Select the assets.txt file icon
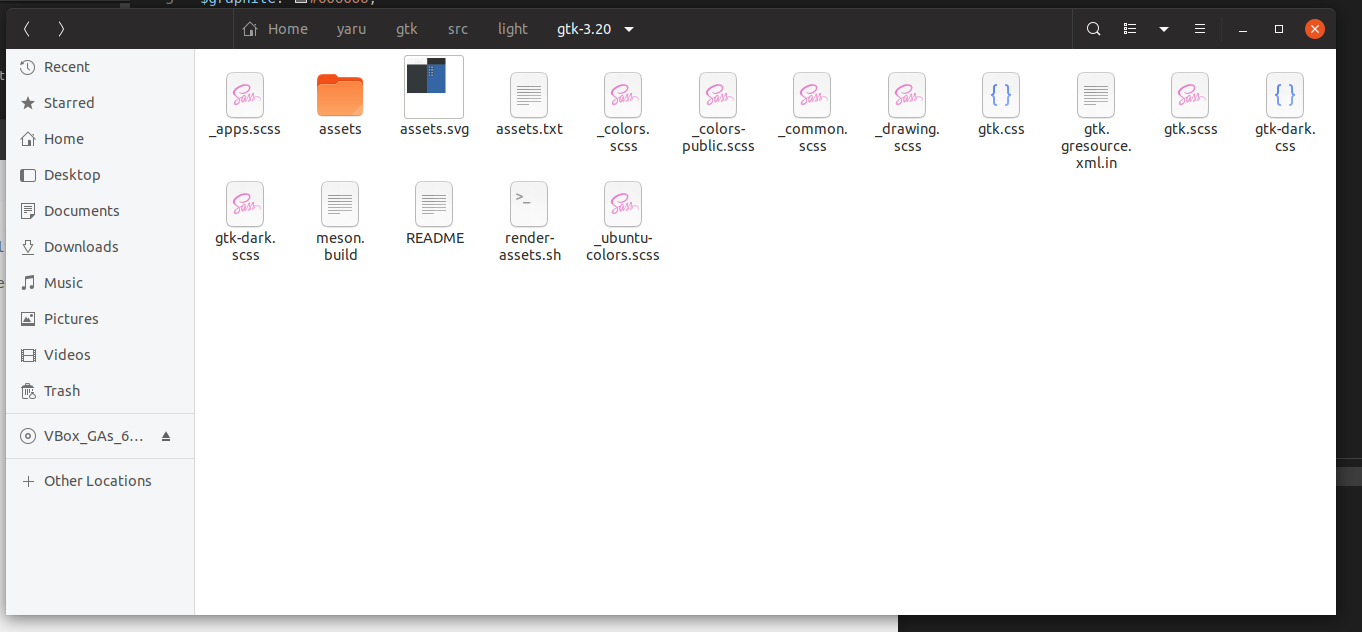This screenshot has width=1362, height=632. [x=529, y=95]
